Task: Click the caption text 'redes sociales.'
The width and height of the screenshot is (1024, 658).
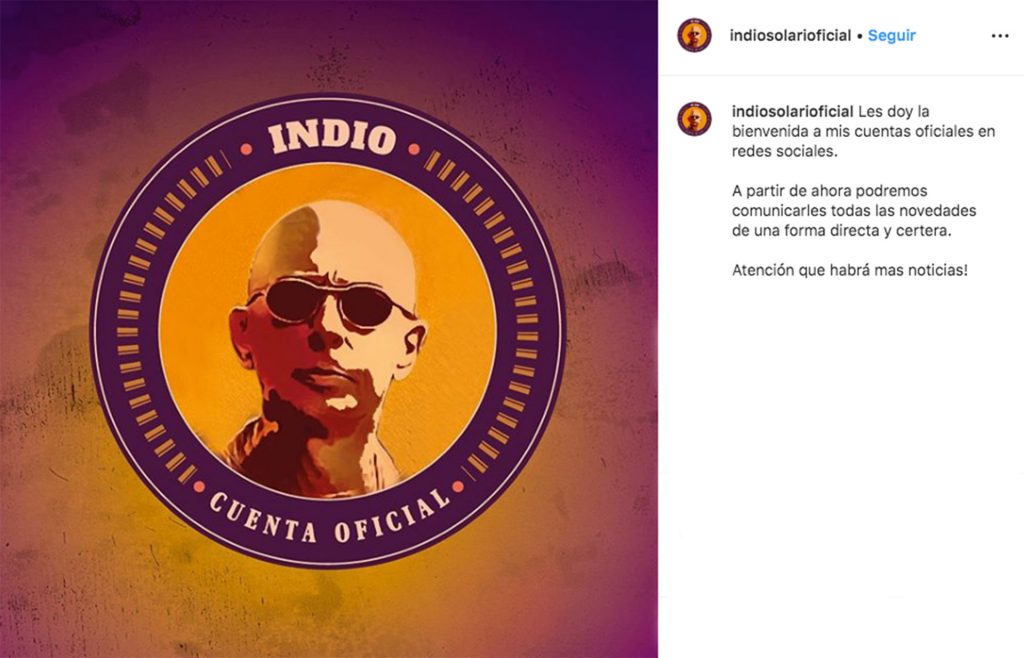Action: 784,151
